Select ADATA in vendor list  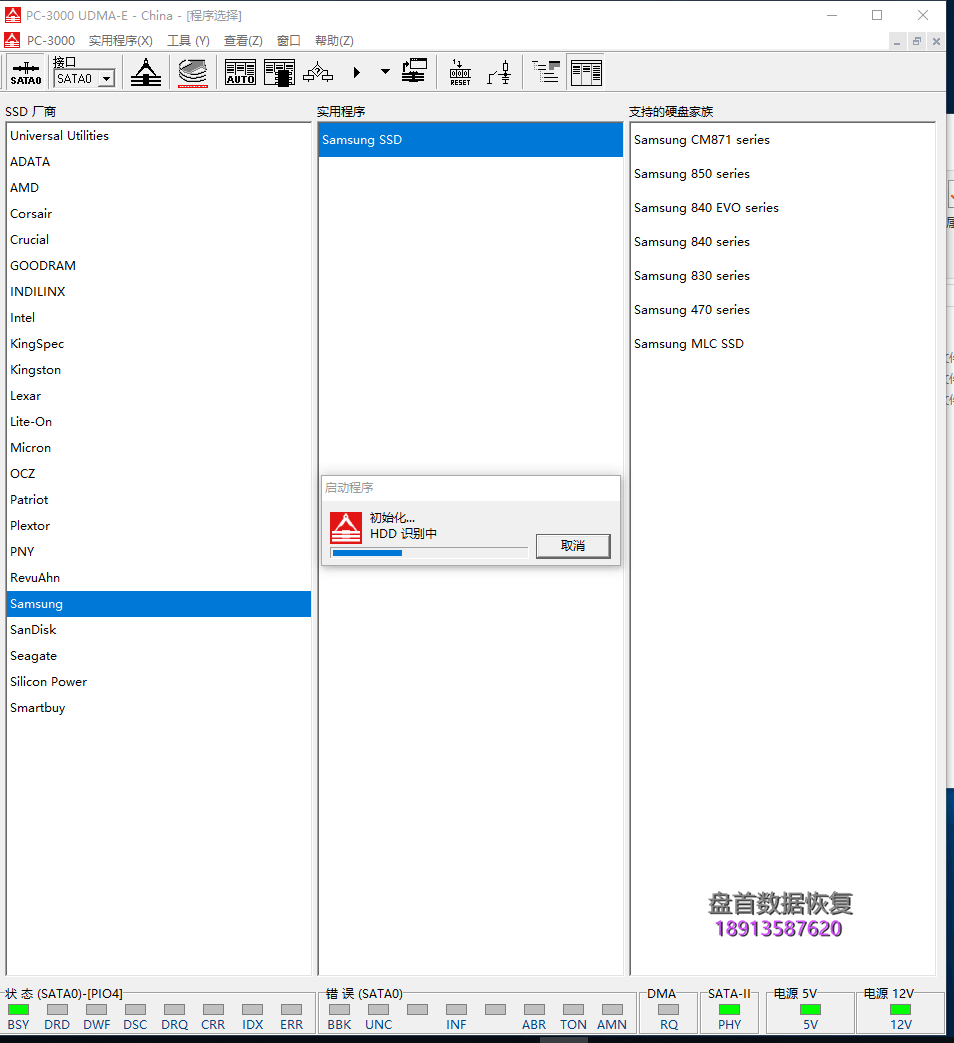point(159,162)
